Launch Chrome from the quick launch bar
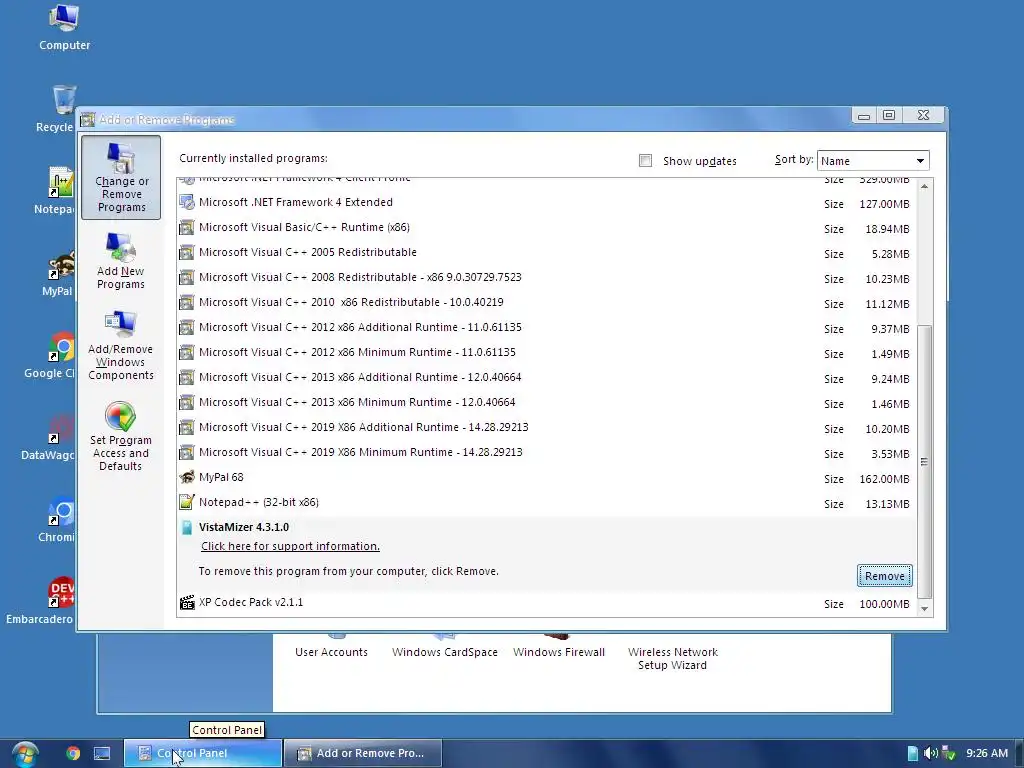This screenshot has width=1024, height=768. (73, 753)
